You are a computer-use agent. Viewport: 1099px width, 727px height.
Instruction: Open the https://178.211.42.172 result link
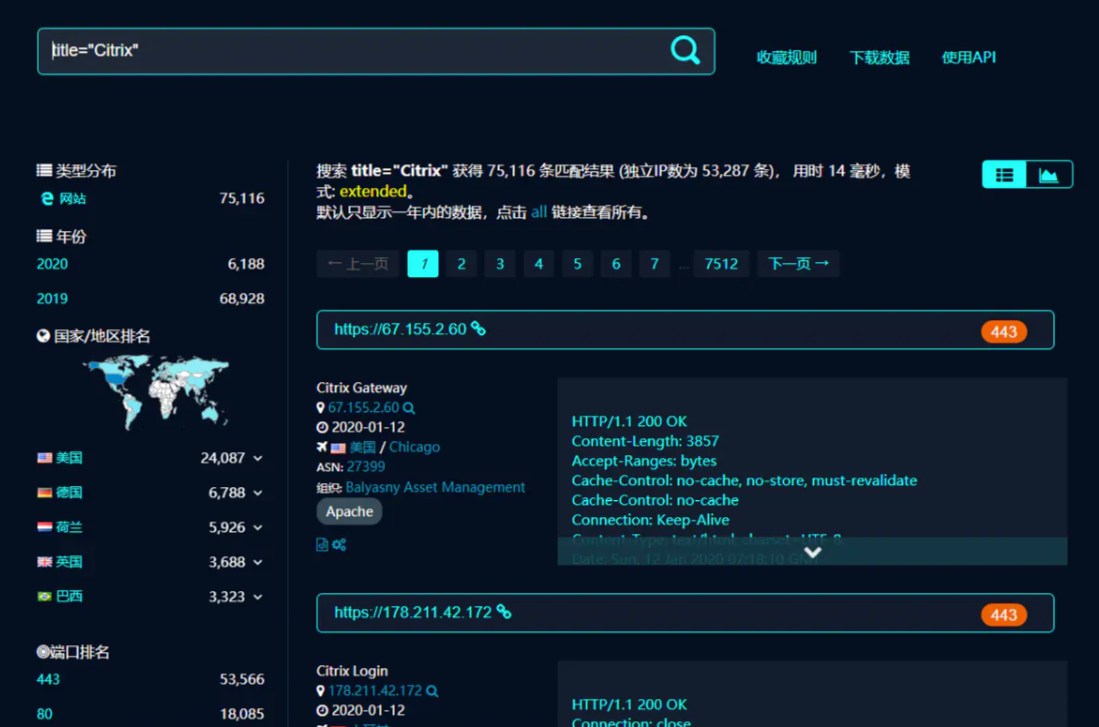[x=413, y=613]
